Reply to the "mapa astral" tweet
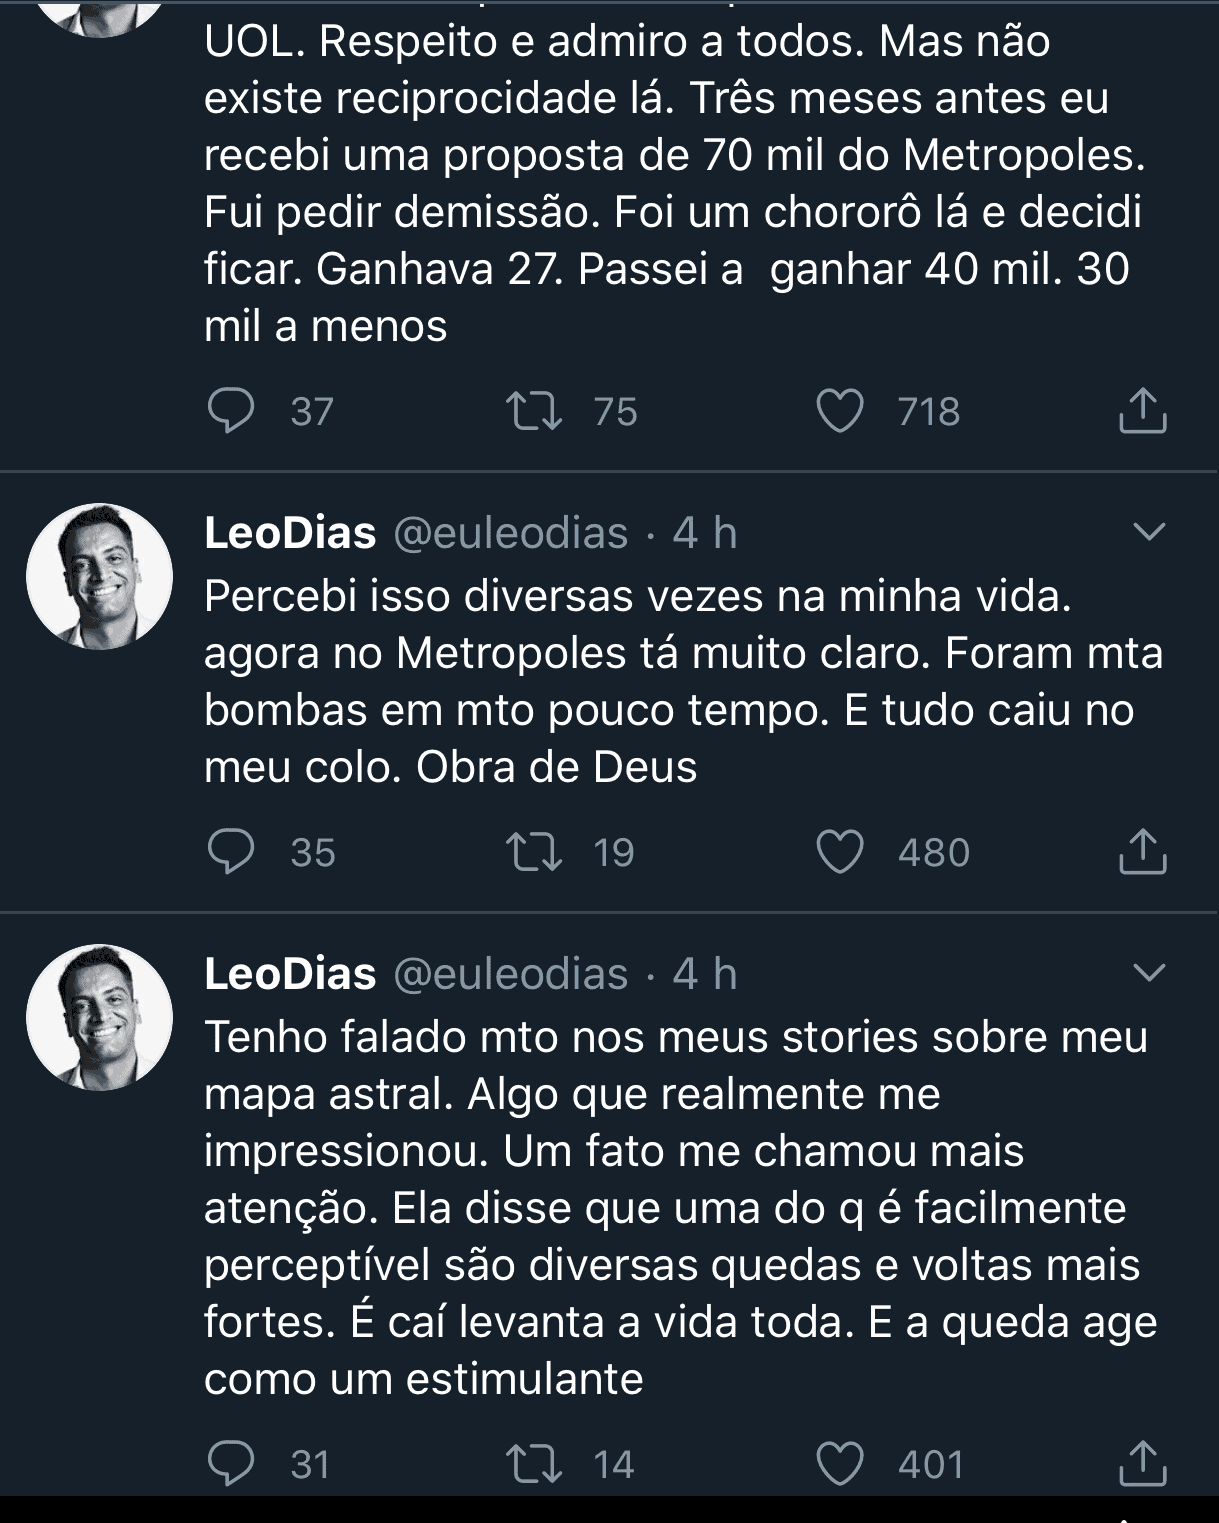 (231, 1465)
